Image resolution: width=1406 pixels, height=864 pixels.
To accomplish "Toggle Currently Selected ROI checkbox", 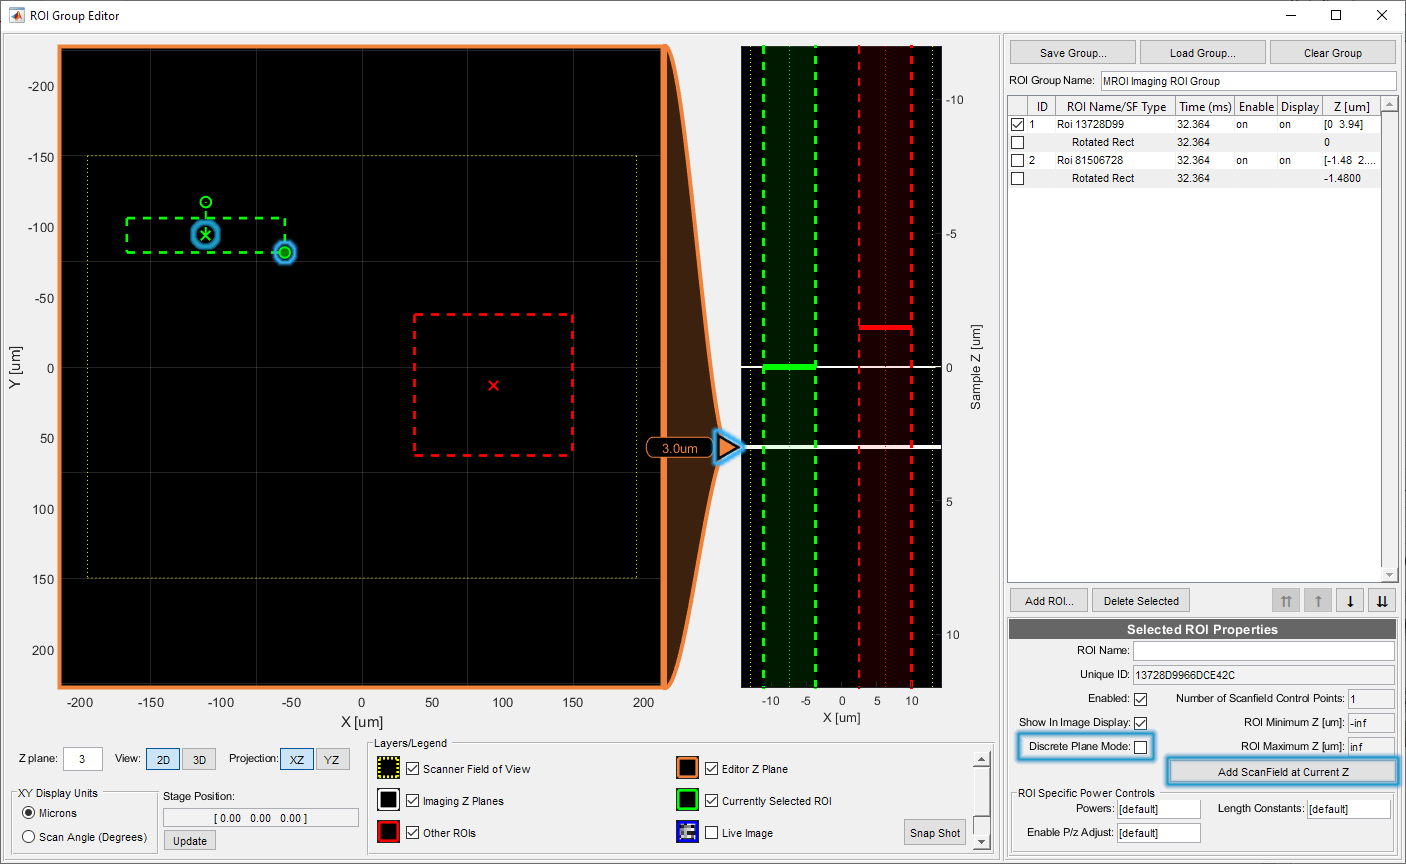I will point(711,800).
